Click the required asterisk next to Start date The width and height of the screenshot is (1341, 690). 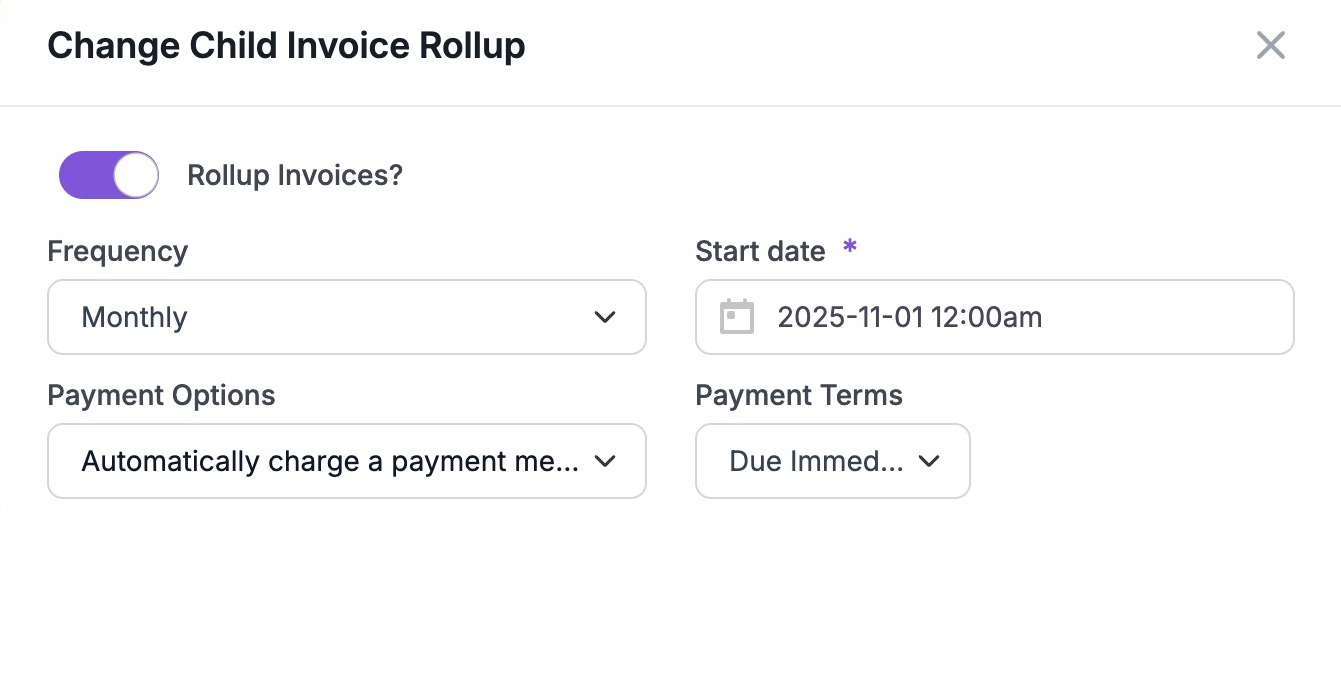tap(850, 247)
